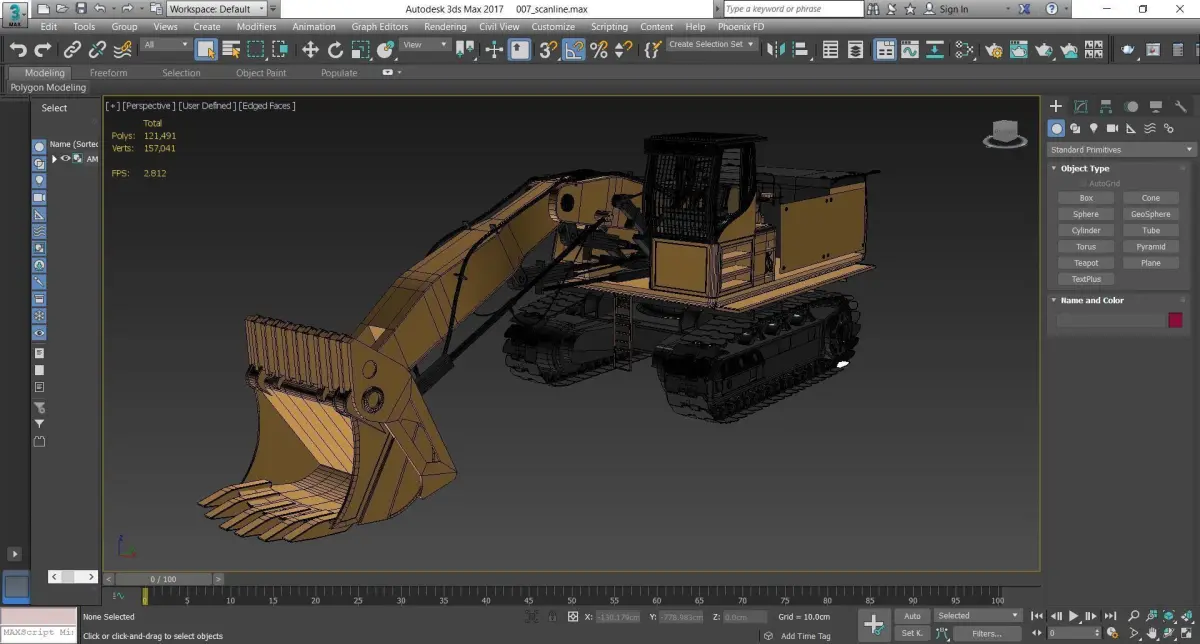Image resolution: width=1200 pixels, height=644 pixels.
Task: Switch to the Freeform ribbon tab
Action: (108, 72)
